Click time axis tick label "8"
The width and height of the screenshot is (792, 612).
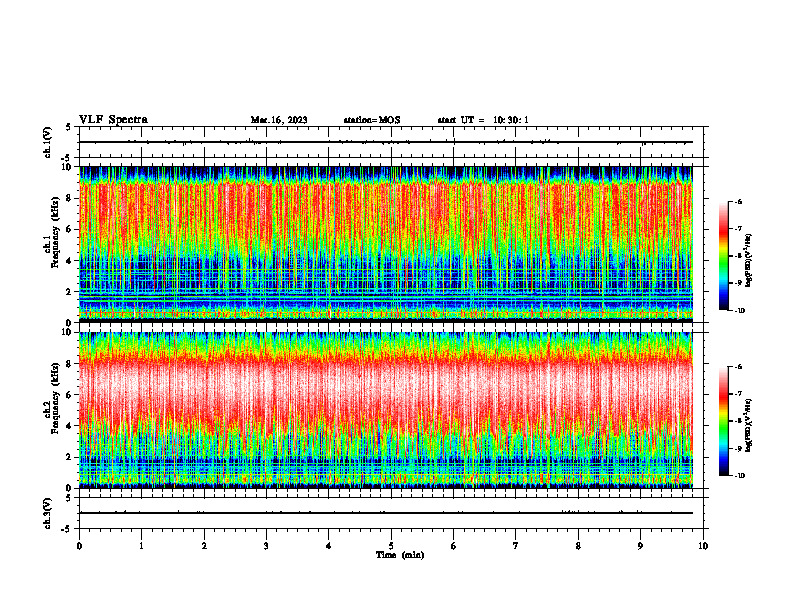[578, 546]
